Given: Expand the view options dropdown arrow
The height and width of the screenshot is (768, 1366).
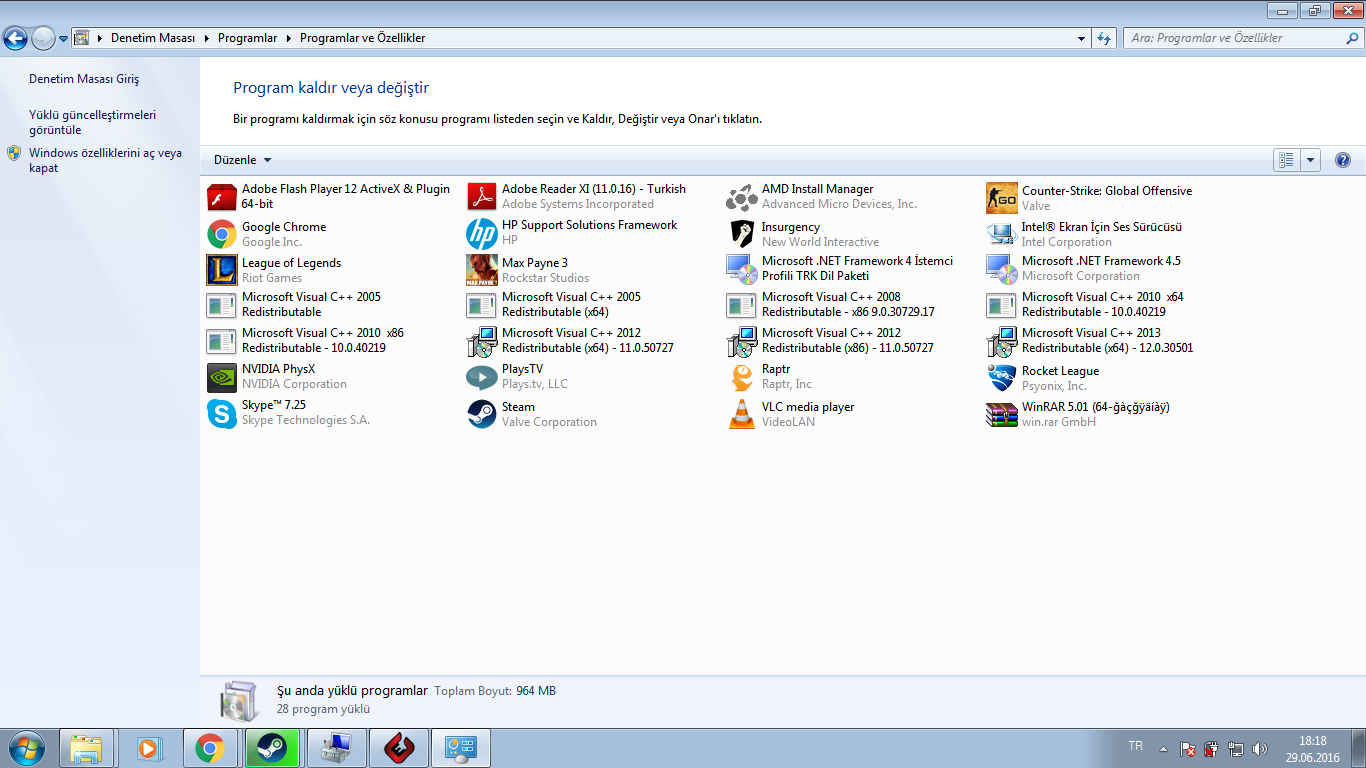Looking at the screenshot, I should (x=1311, y=160).
